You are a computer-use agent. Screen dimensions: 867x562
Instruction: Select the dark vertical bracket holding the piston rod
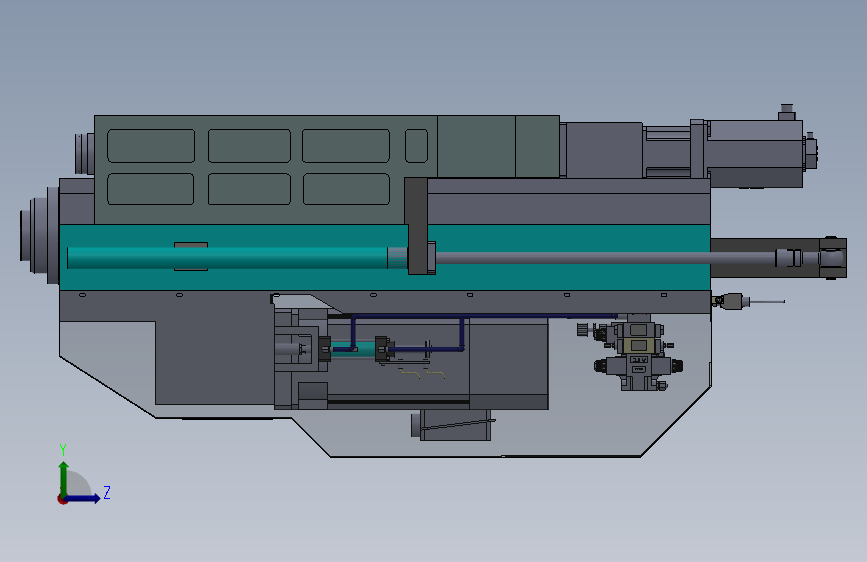(418, 226)
